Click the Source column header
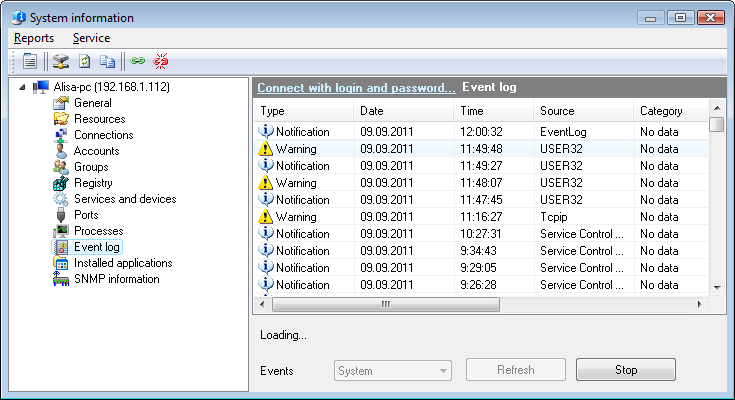 pos(557,111)
